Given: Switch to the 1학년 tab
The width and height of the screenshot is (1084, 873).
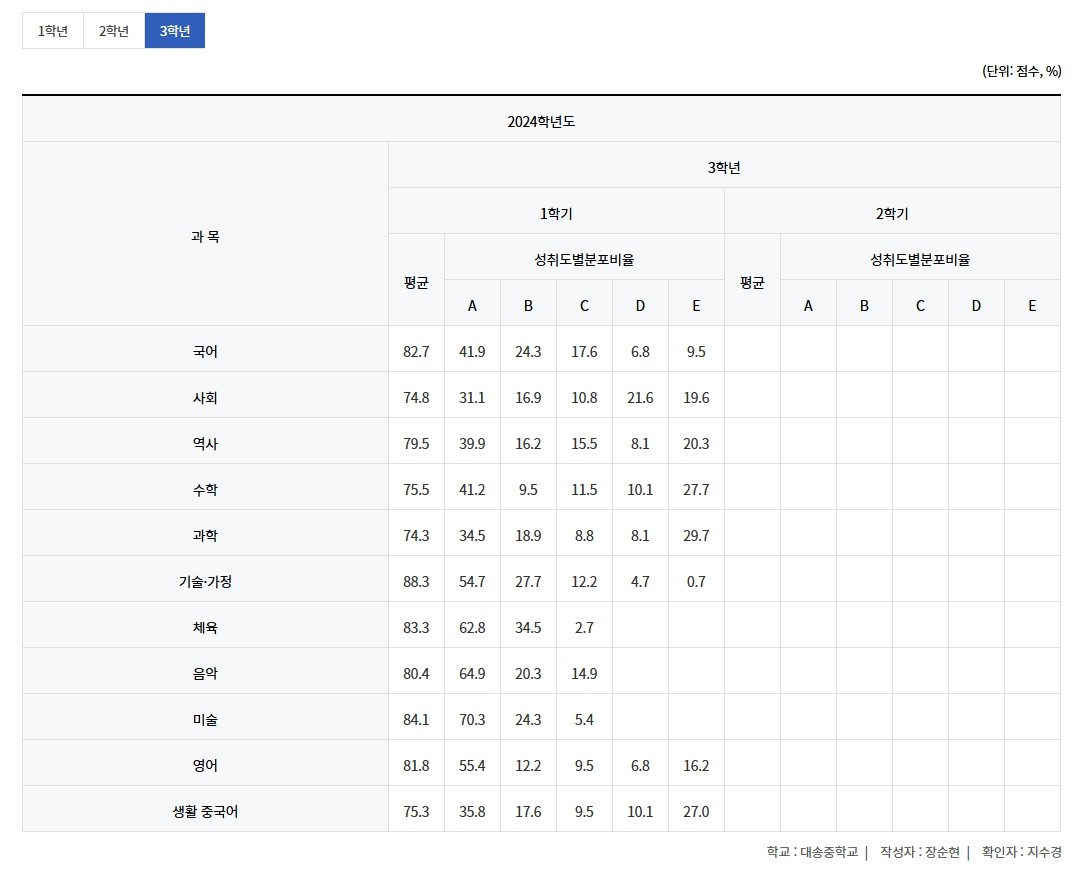Looking at the screenshot, I should click(x=53, y=31).
